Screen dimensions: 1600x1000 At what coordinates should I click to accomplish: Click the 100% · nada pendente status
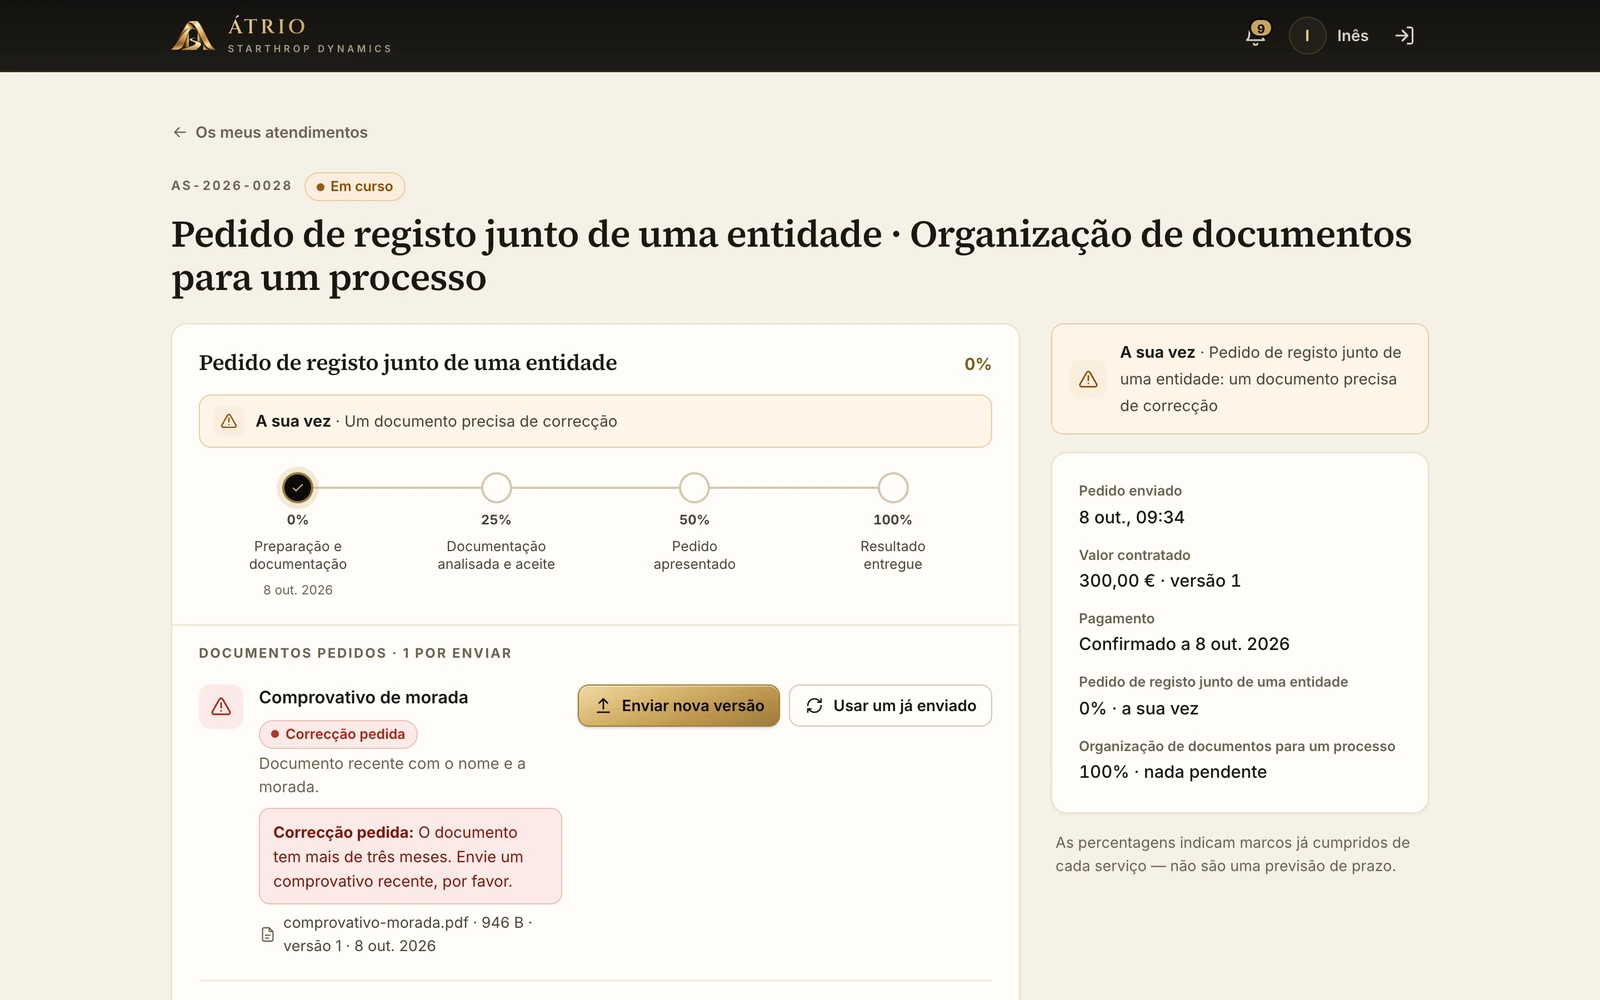click(x=1173, y=772)
